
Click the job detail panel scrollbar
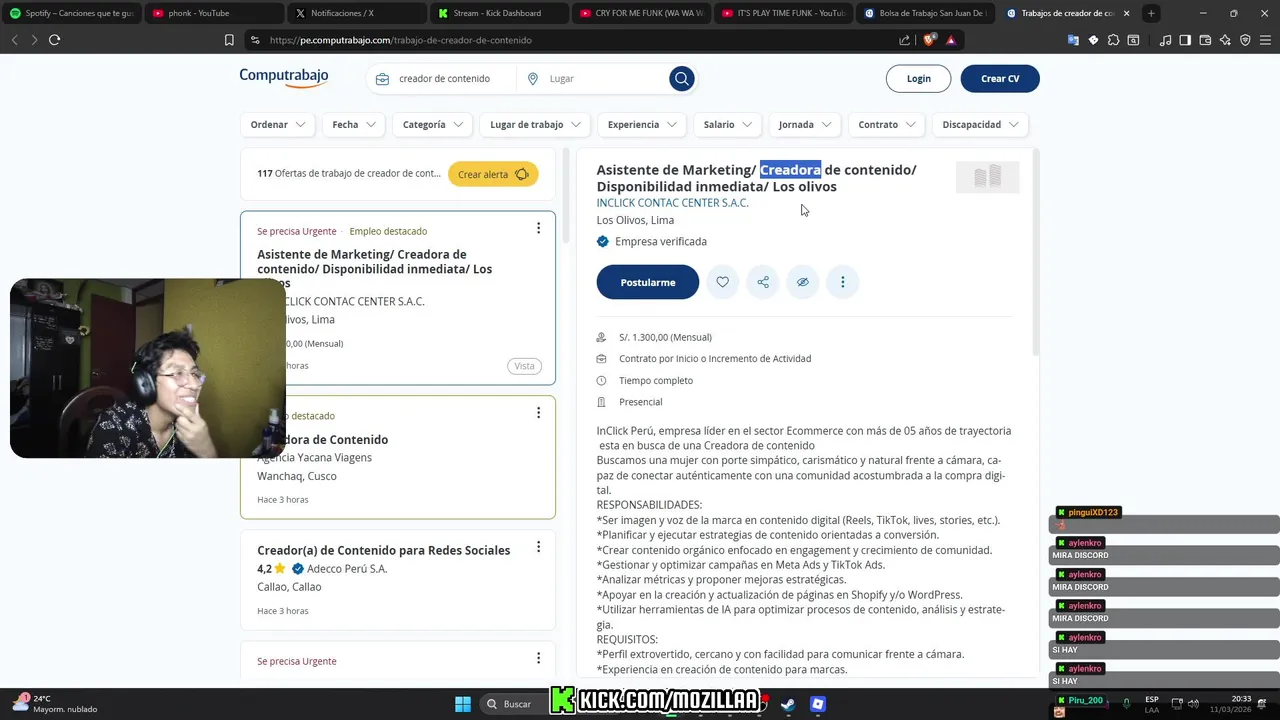[x=1036, y=250]
